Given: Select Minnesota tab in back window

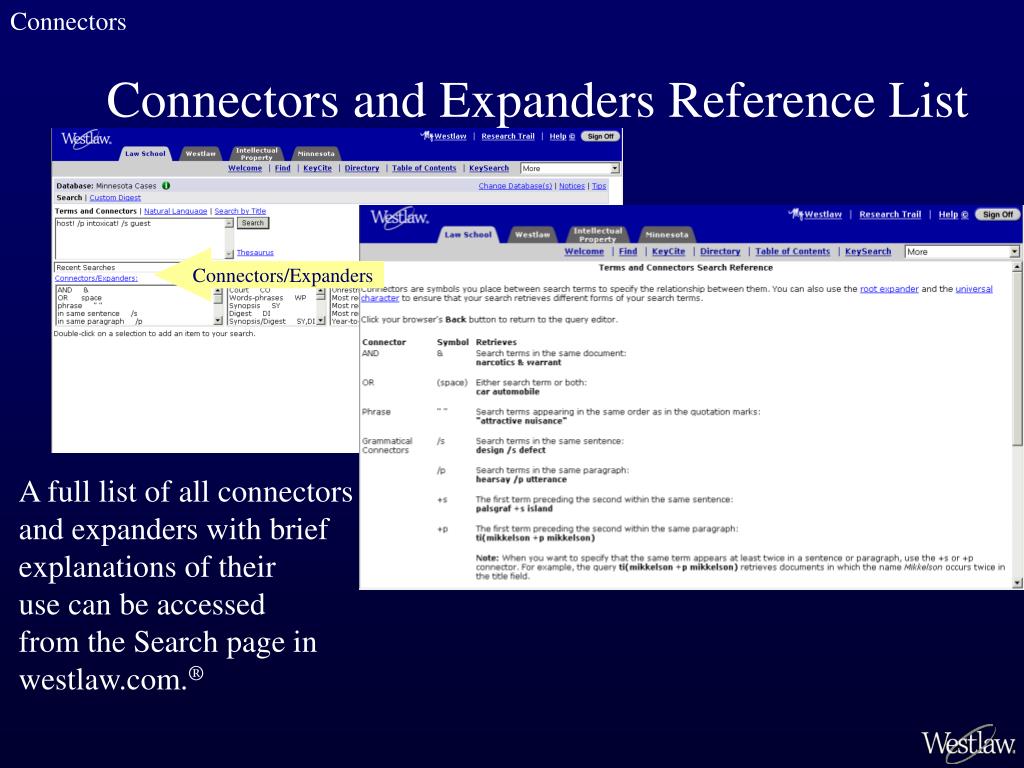Looking at the screenshot, I should (315, 153).
